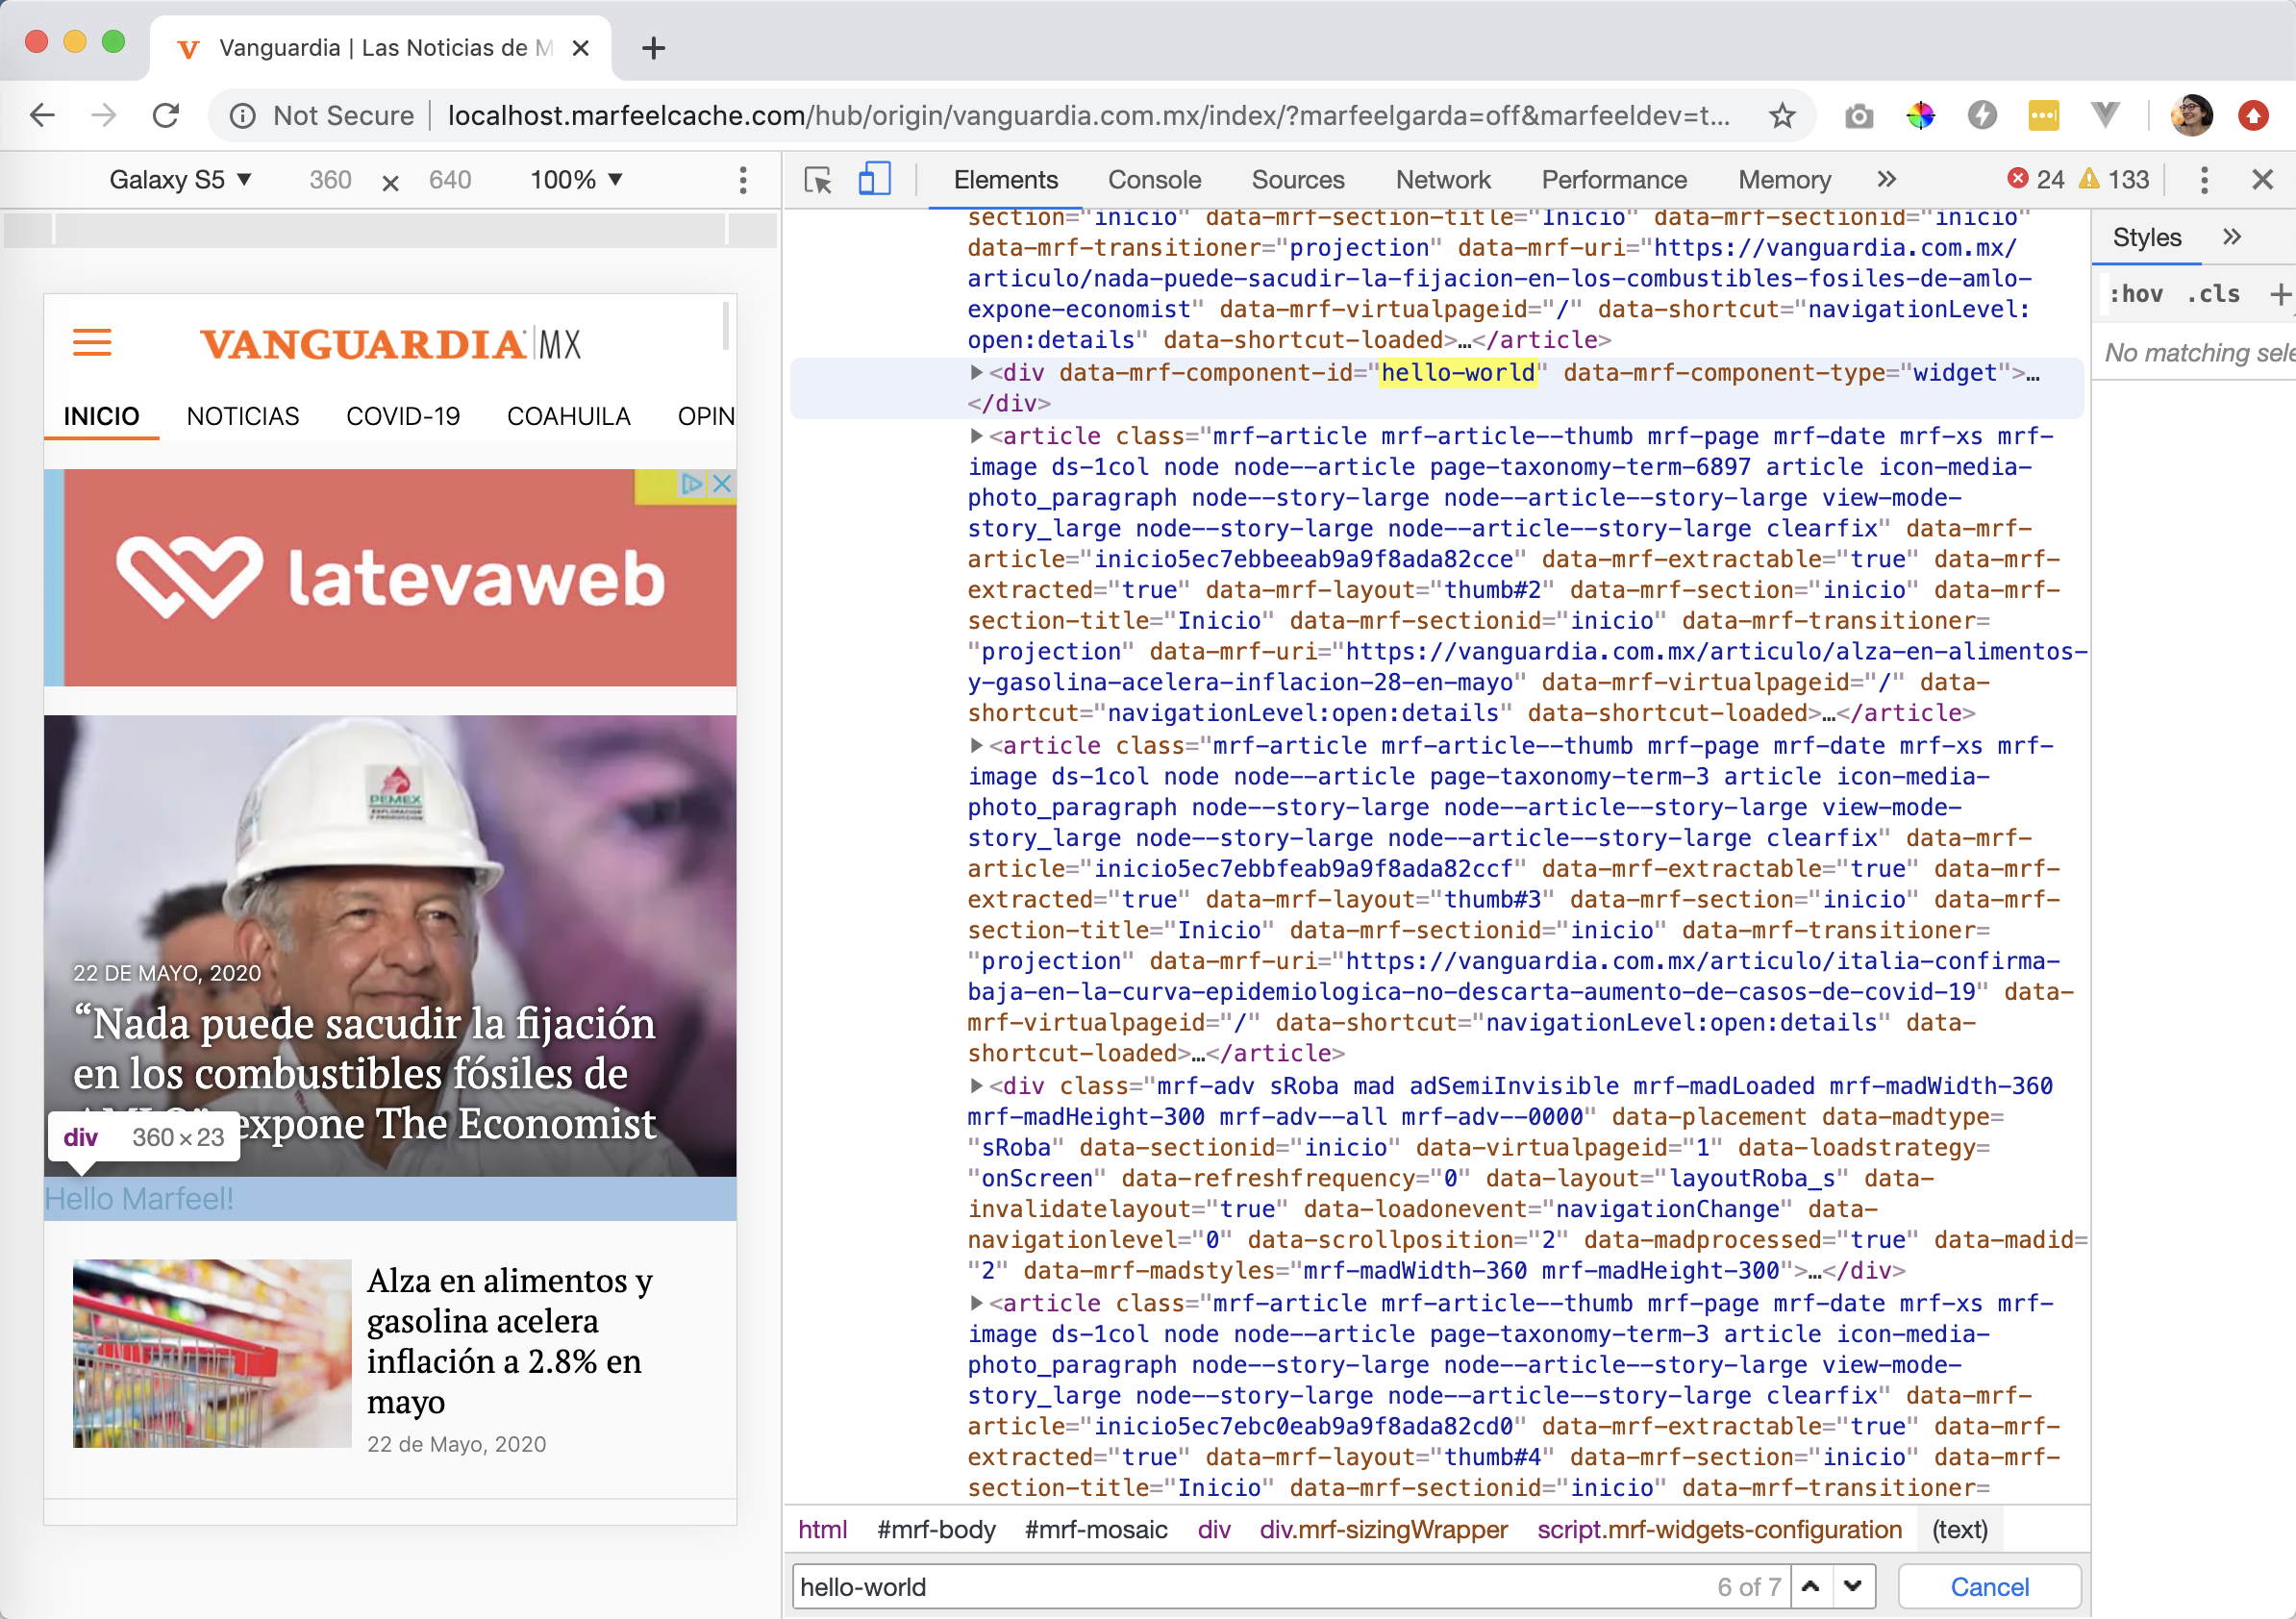Viewport: 2296px width, 1619px height.
Task: Expand the hello-world div node
Action: [976, 373]
